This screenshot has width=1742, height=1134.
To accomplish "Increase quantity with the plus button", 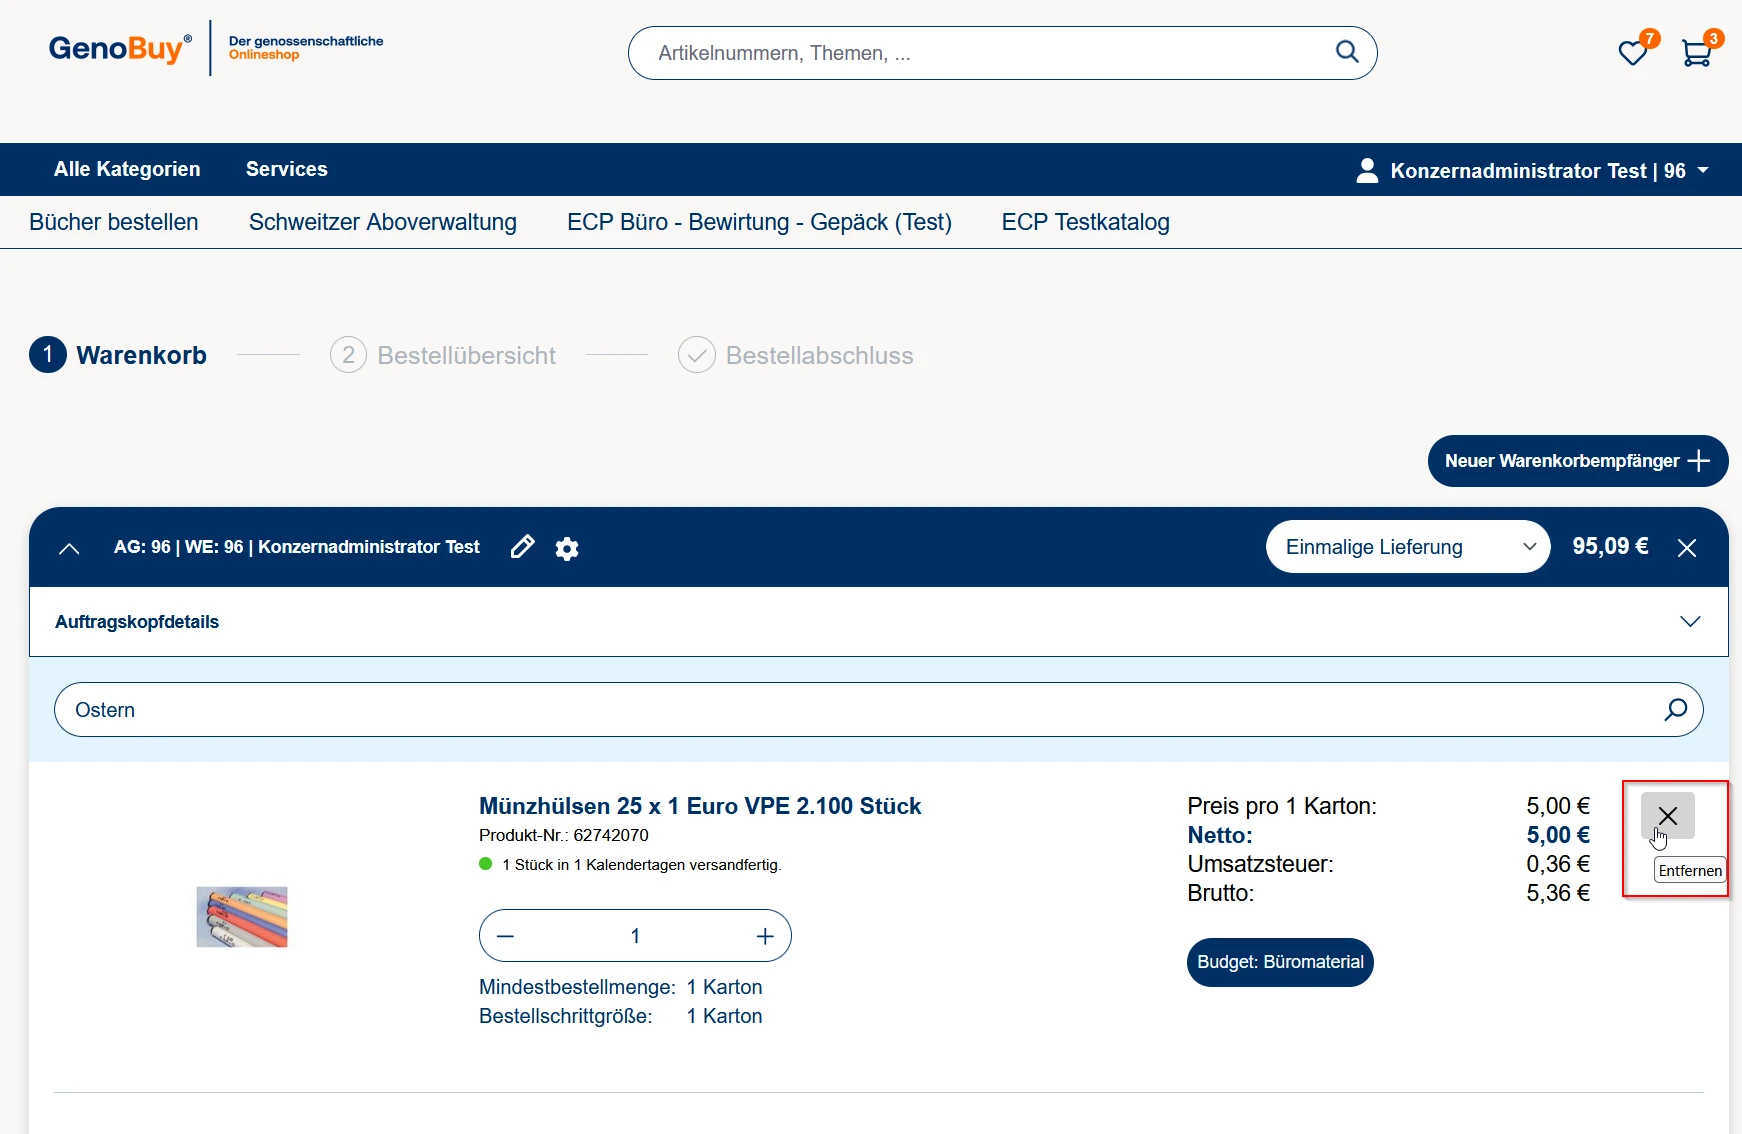I will [x=765, y=936].
